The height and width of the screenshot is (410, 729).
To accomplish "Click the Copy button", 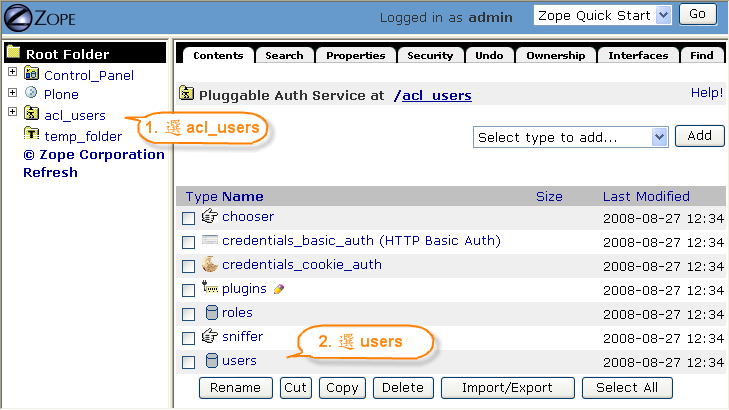I will [342, 388].
